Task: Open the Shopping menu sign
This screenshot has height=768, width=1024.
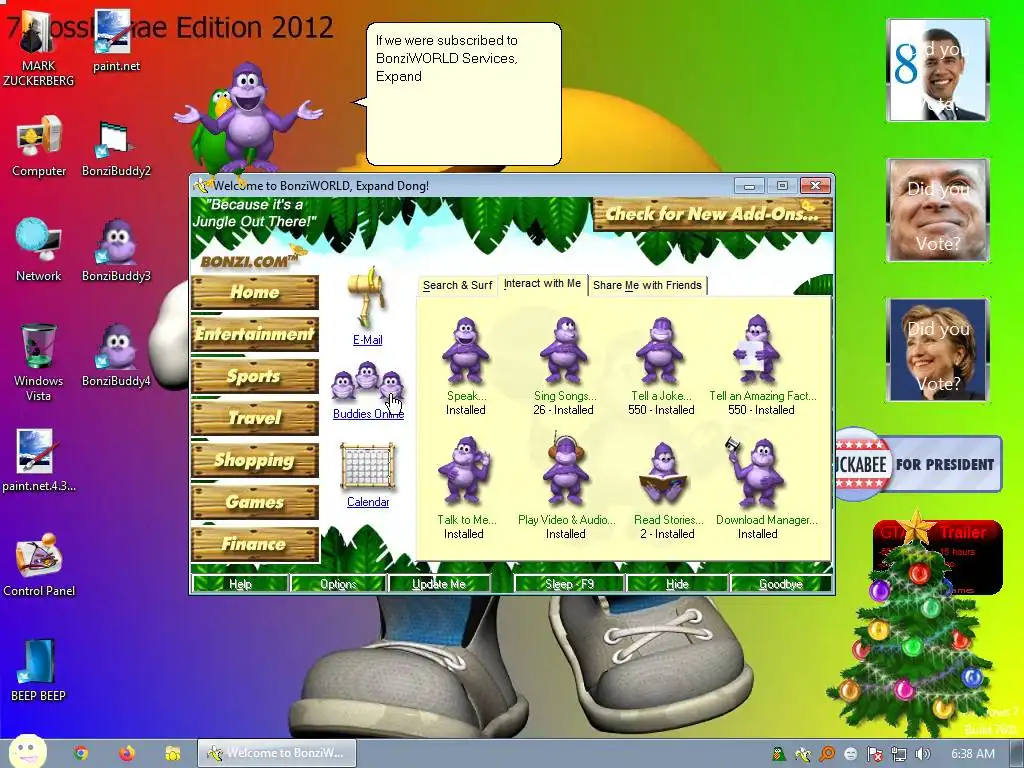Action: pos(255,460)
